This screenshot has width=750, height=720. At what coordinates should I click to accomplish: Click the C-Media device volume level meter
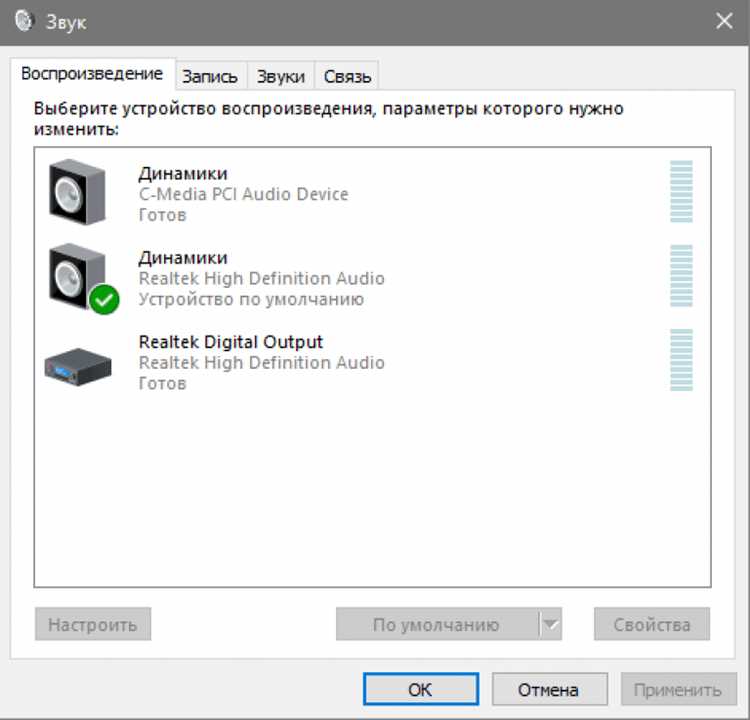[681, 192]
